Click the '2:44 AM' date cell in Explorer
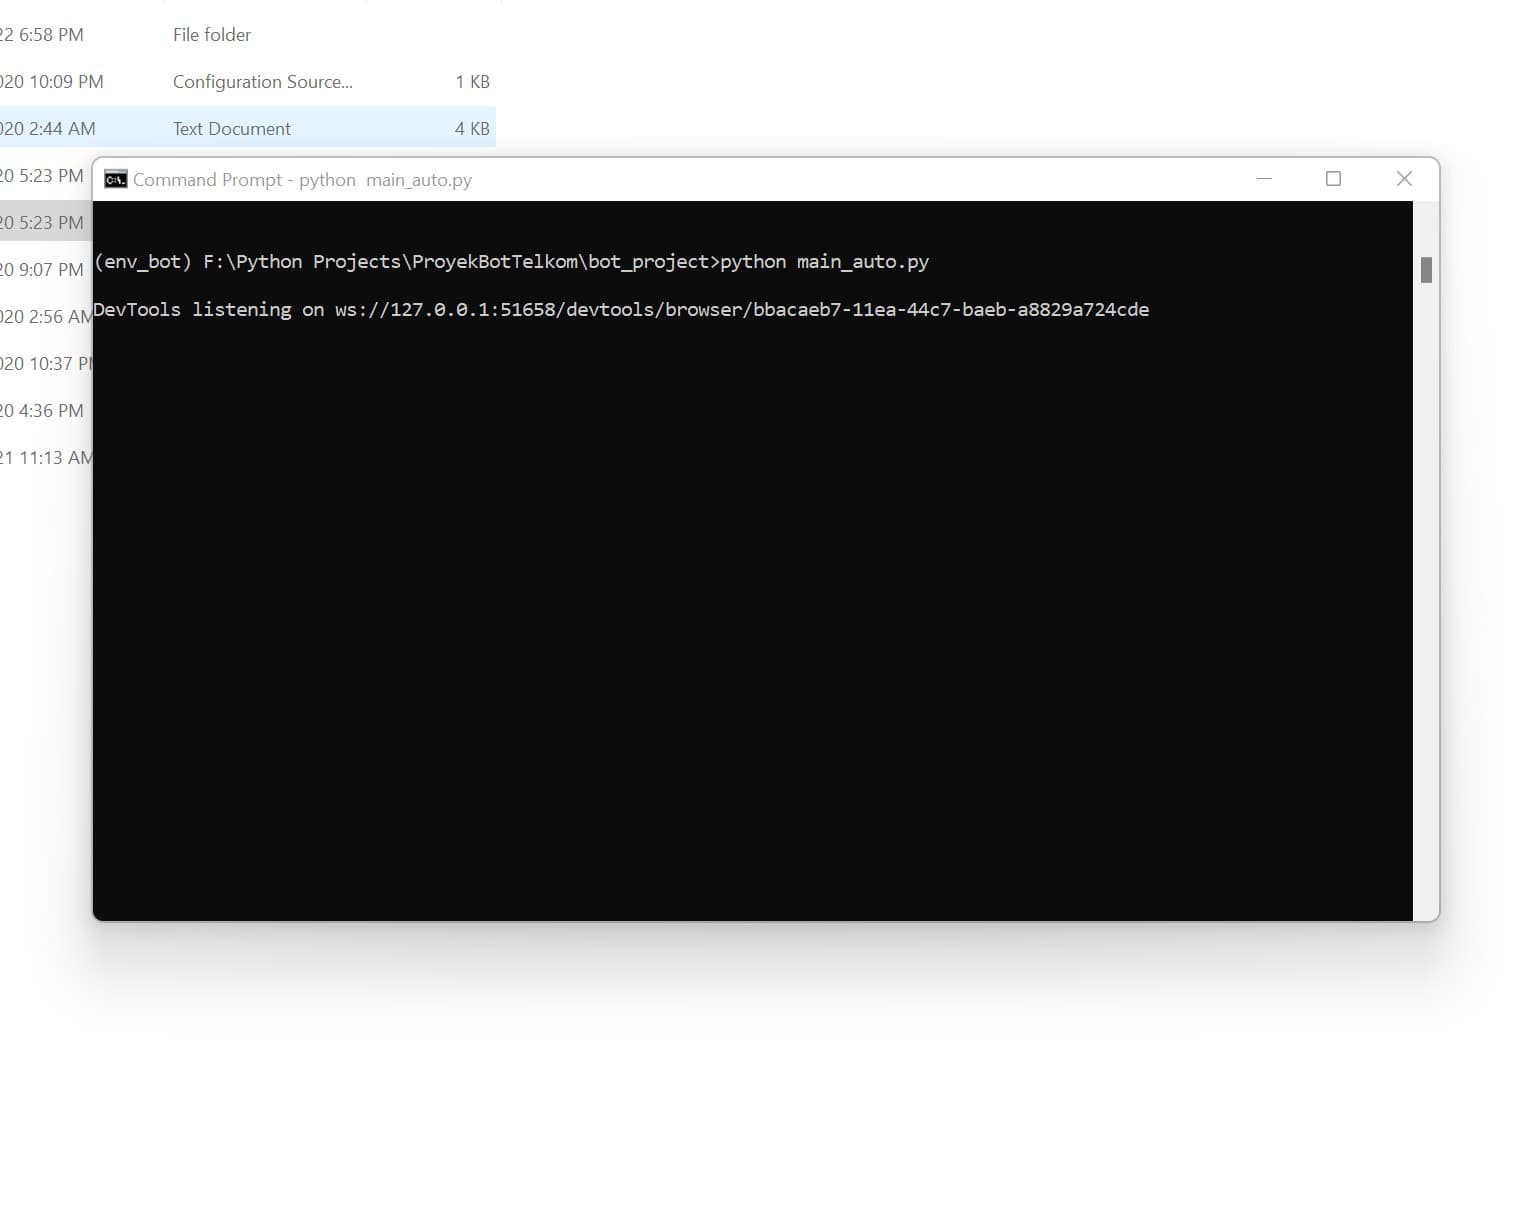This screenshot has height=1221, width=1513. click(48, 129)
